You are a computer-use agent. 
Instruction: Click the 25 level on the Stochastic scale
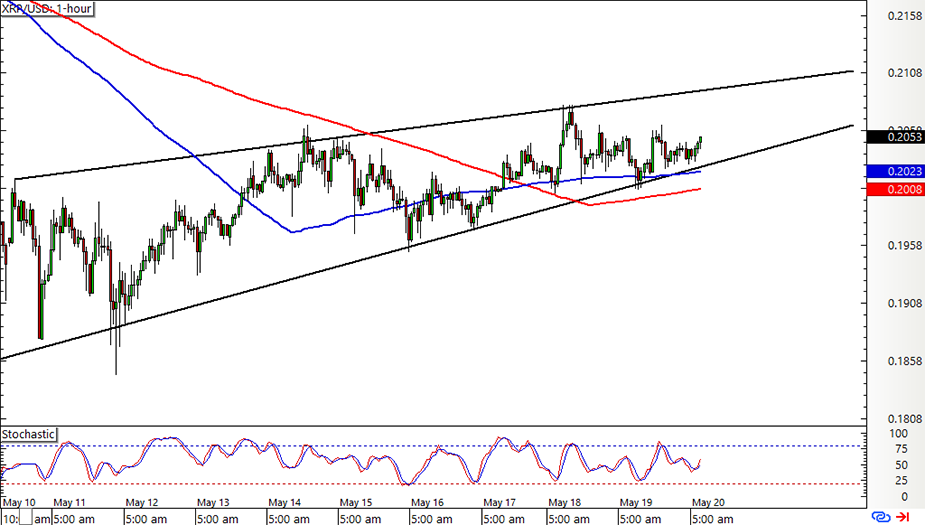(x=901, y=481)
